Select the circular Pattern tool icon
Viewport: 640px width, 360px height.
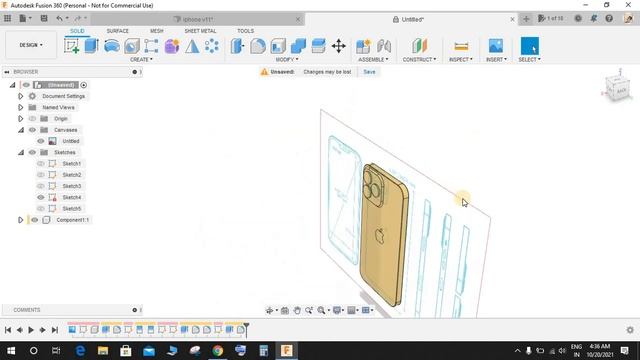[211, 46]
